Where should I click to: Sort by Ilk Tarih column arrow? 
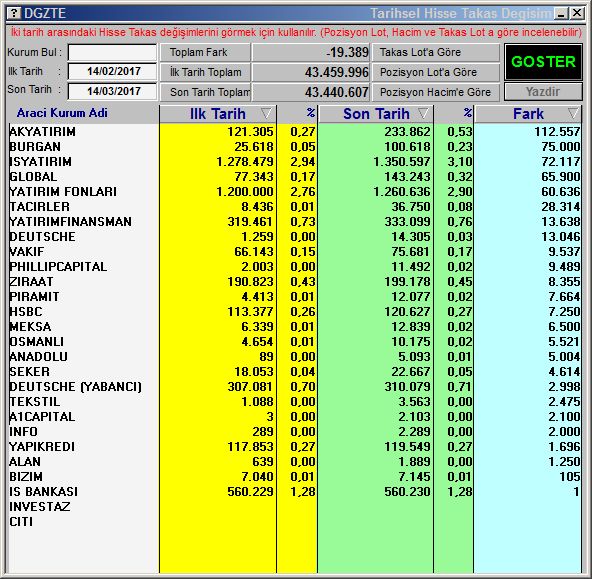click(266, 113)
